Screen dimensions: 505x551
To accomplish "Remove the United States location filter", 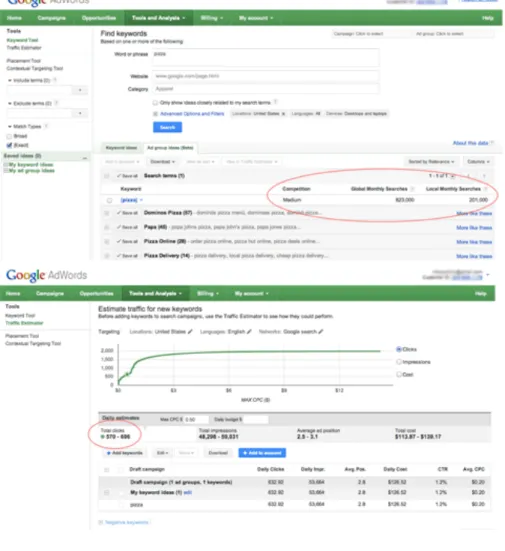I will [x=283, y=114].
